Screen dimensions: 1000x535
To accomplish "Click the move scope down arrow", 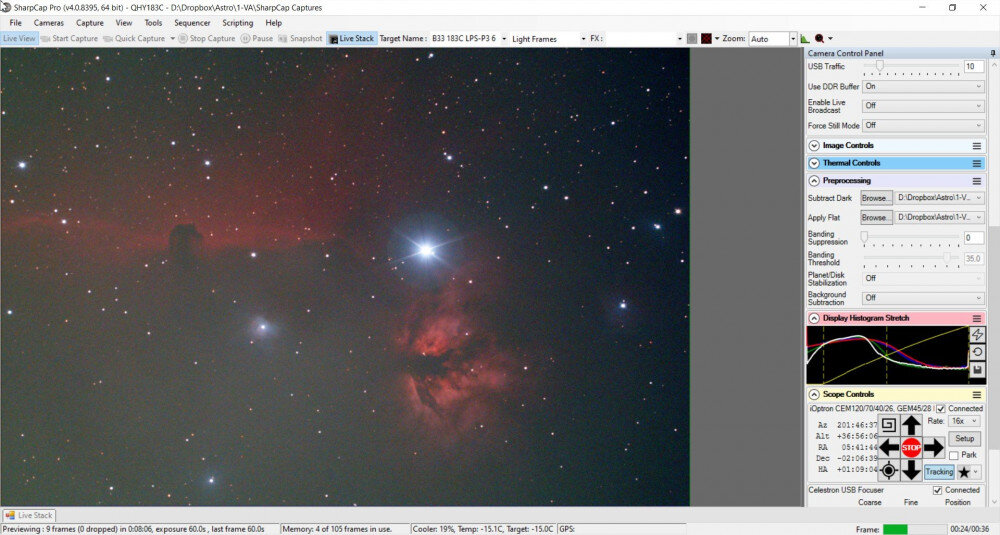I will (911, 471).
